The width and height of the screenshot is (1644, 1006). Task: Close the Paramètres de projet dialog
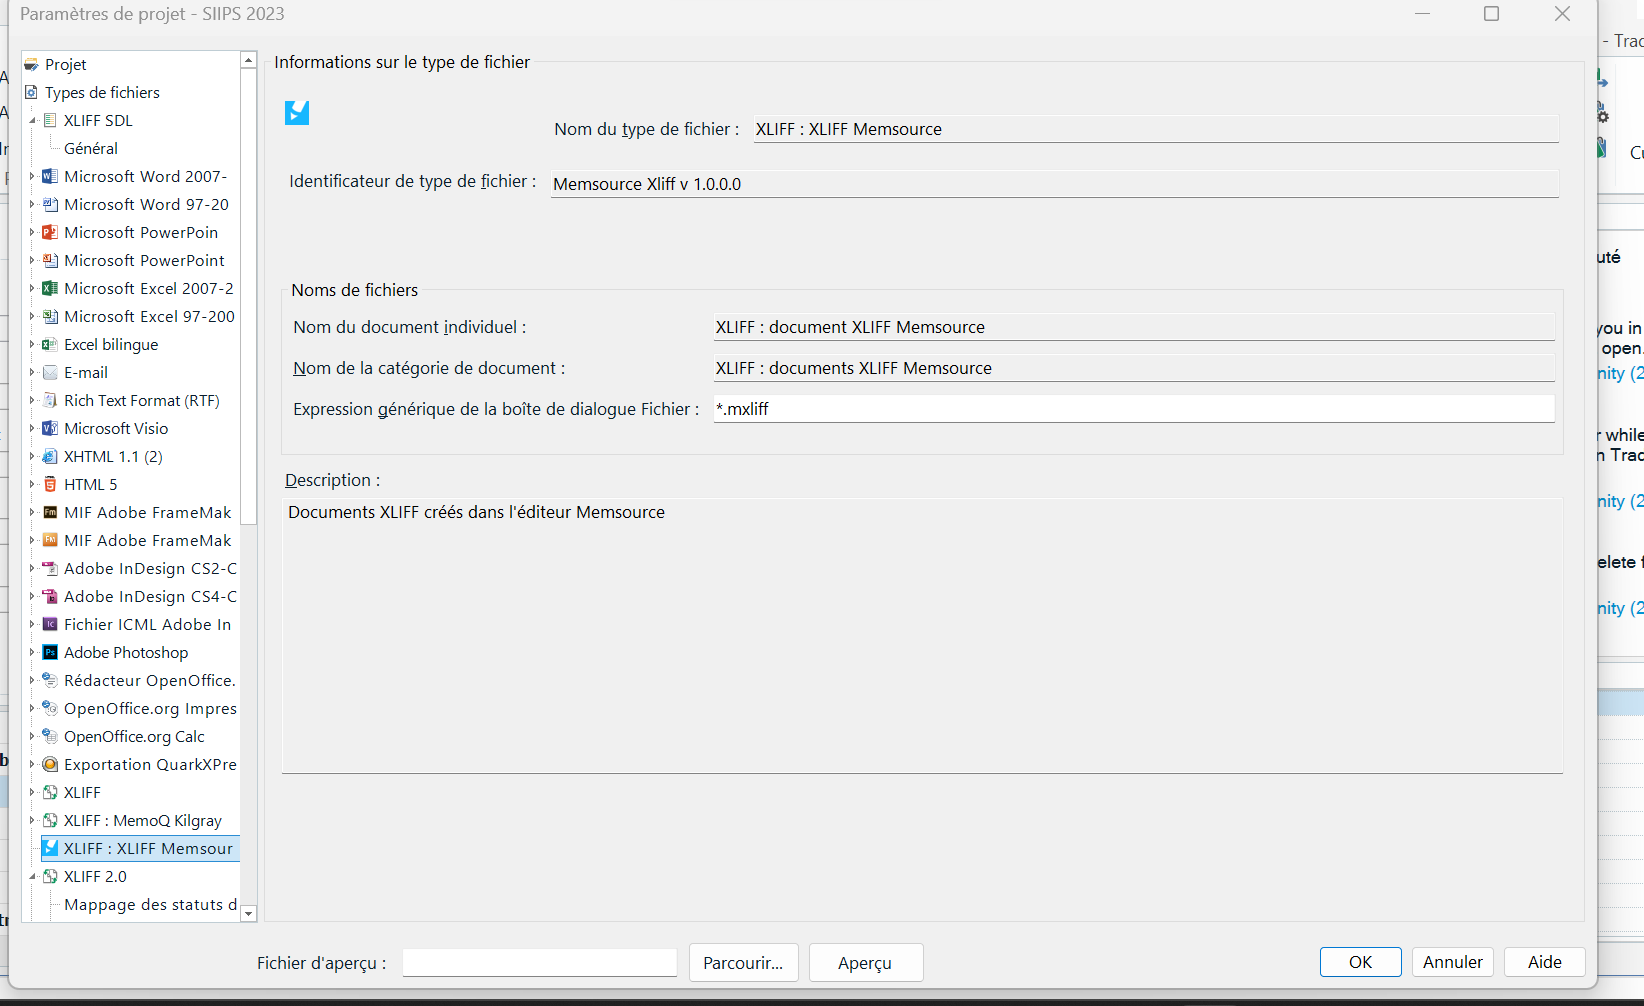point(1562,14)
